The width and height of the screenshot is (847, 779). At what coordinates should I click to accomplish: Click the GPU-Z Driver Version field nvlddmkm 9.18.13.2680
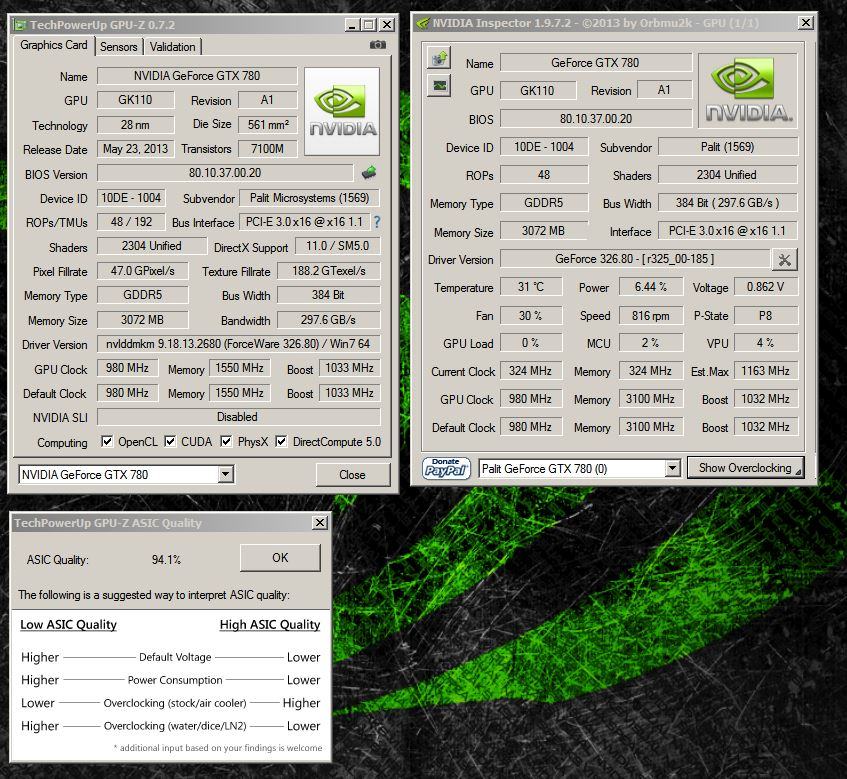tap(238, 344)
